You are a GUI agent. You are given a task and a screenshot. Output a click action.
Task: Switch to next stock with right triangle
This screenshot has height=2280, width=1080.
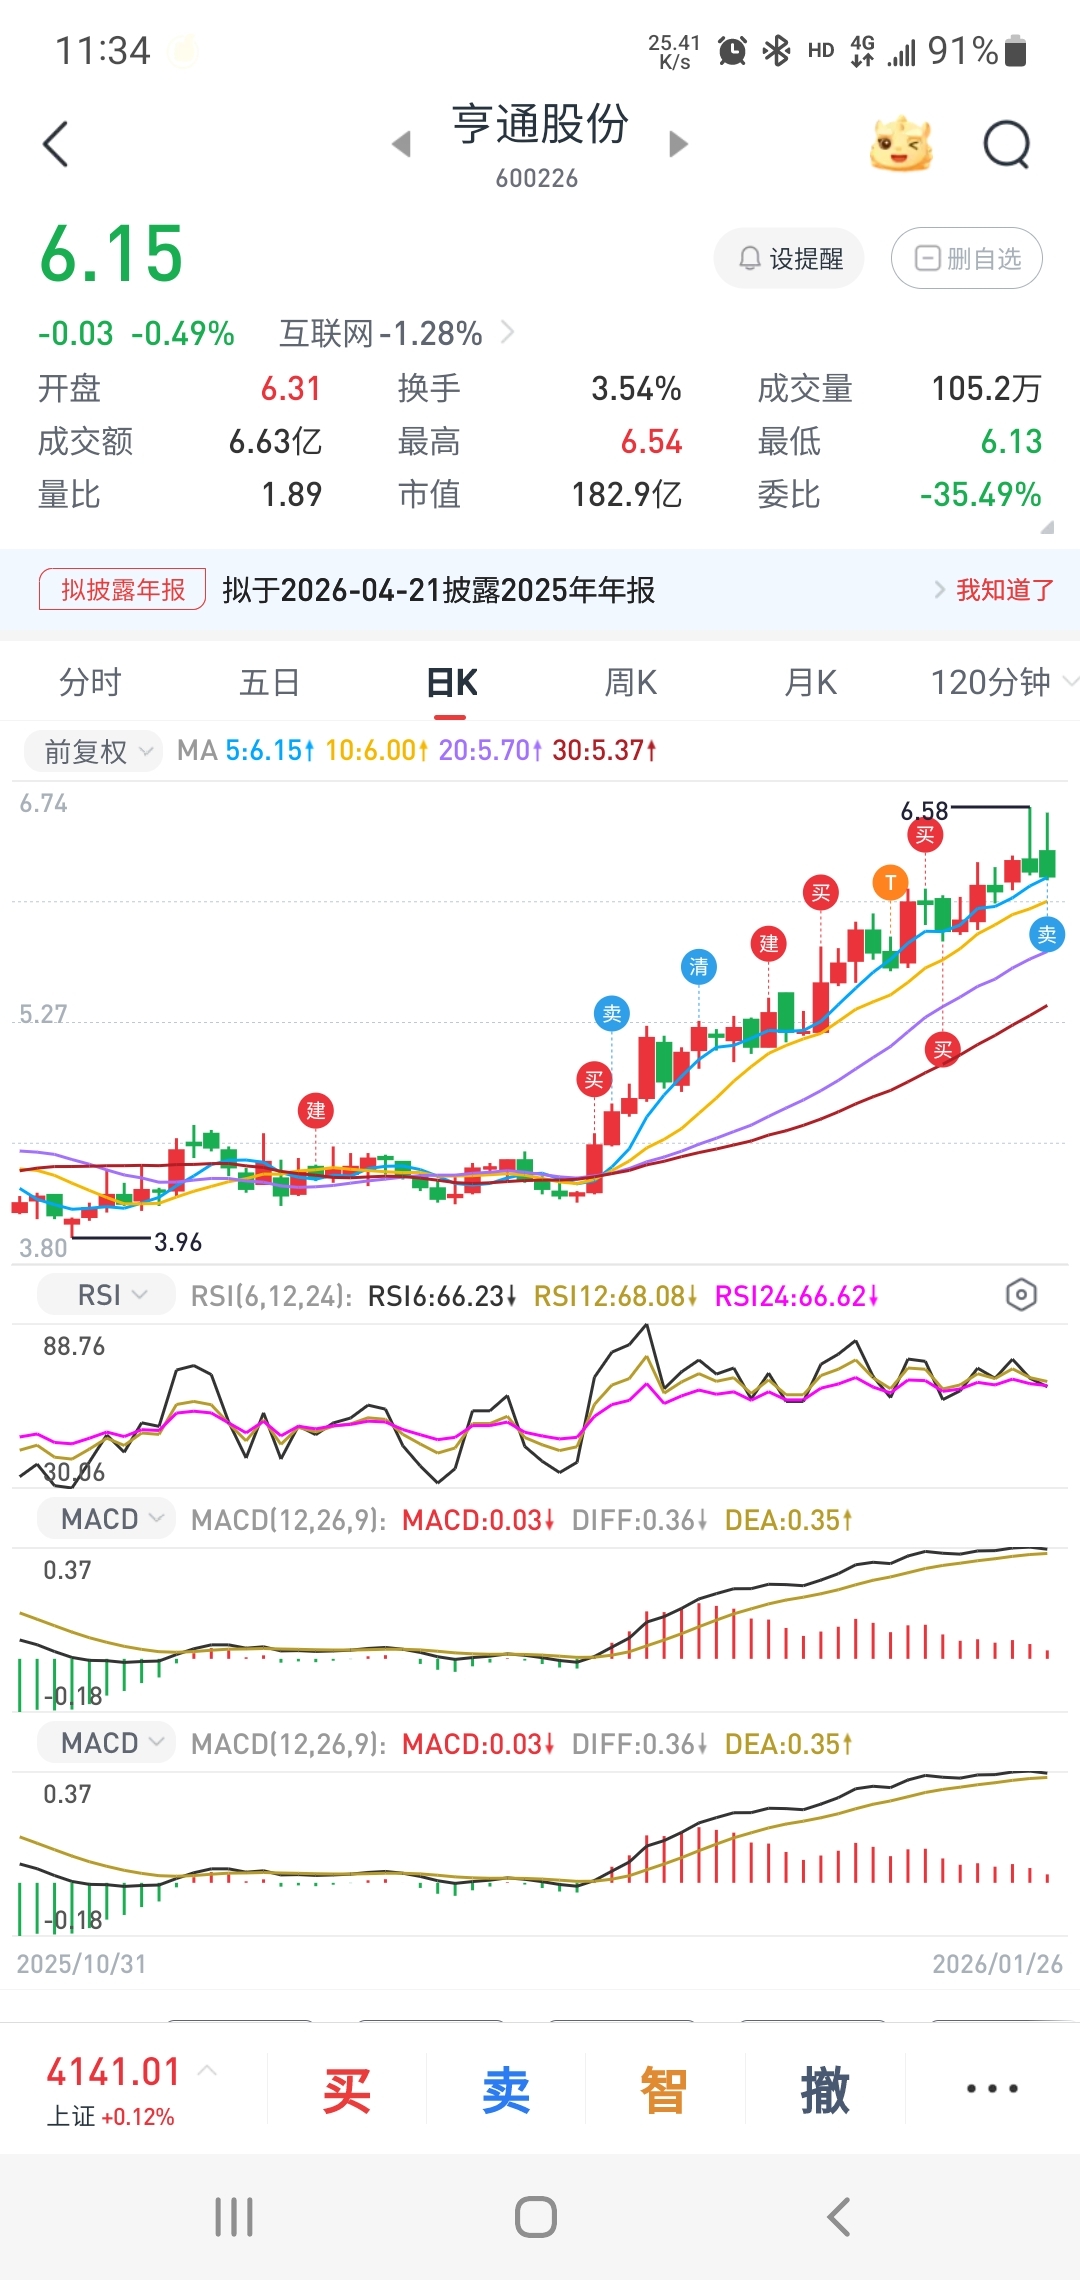[x=679, y=144]
